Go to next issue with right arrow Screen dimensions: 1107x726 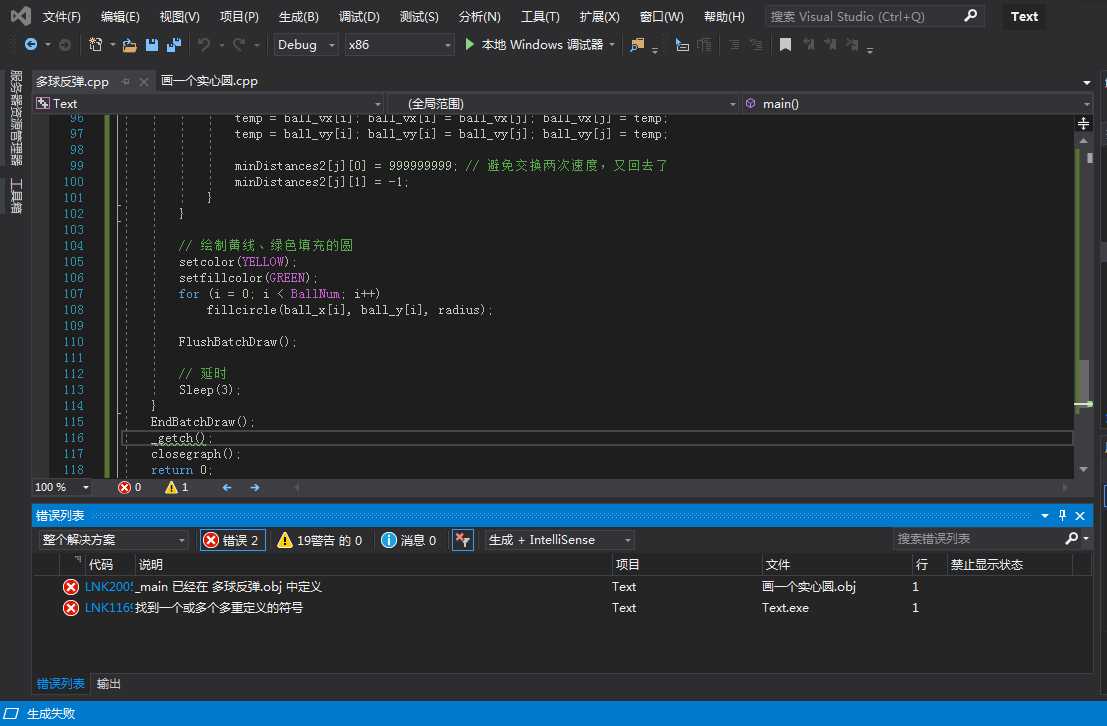pyautogui.click(x=255, y=487)
